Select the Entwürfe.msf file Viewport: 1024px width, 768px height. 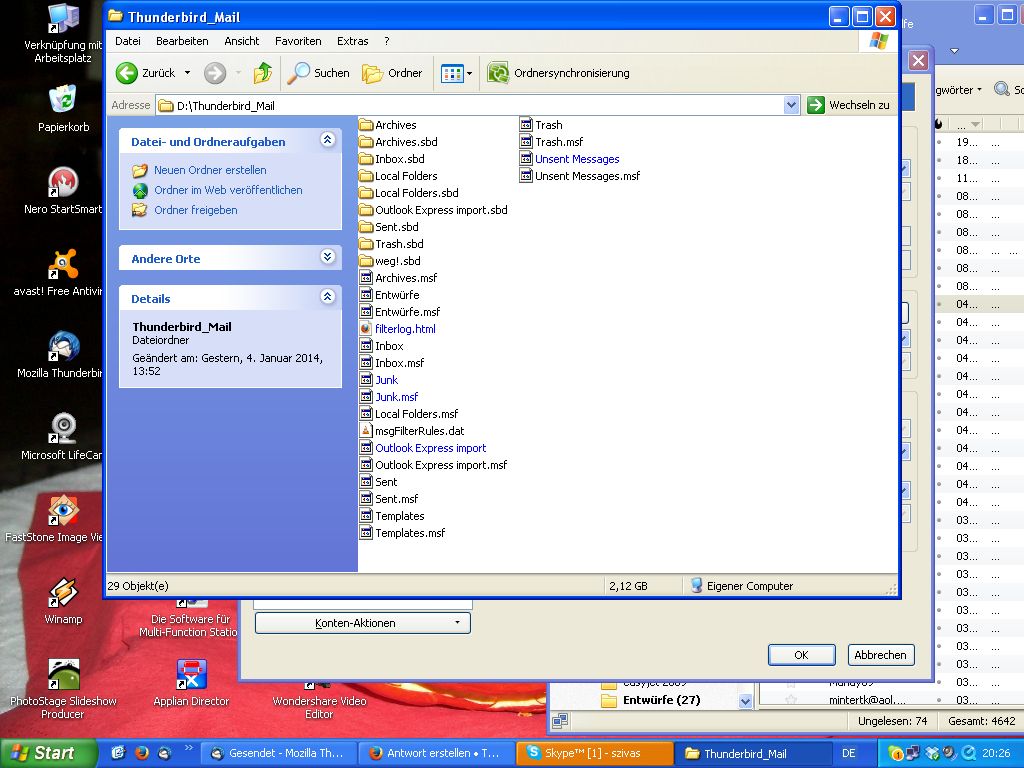pyautogui.click(x=400, y=312)
